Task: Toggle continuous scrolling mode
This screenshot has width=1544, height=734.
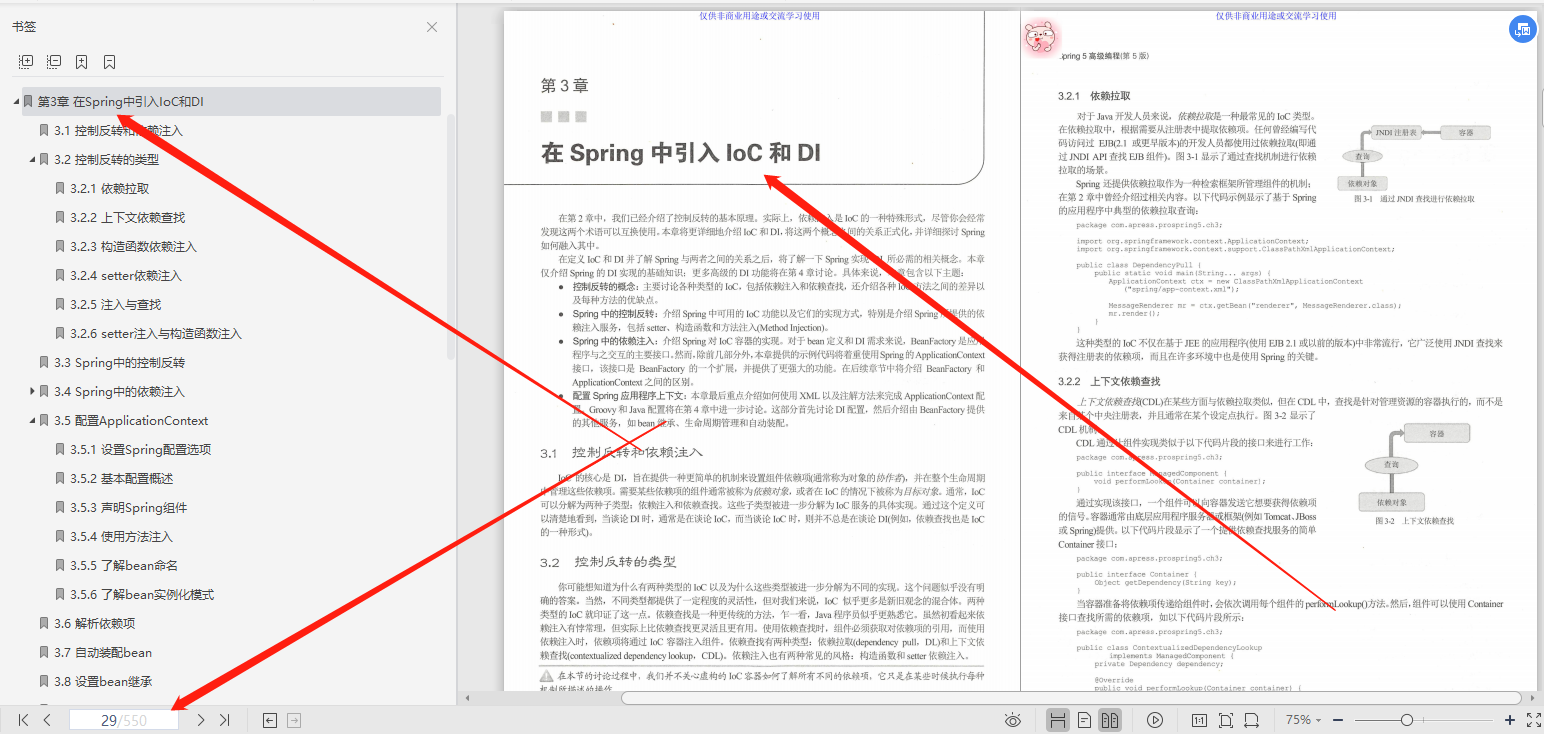Action: click(x=1058, y=720)
